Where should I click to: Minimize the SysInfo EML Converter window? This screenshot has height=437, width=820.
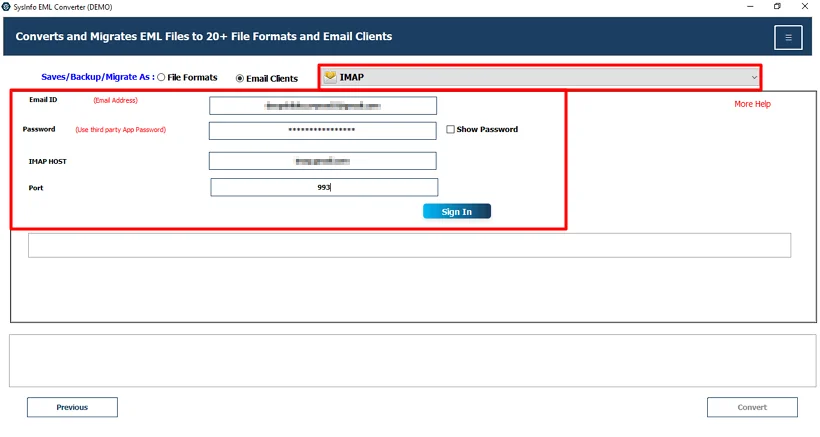[750, 6]
